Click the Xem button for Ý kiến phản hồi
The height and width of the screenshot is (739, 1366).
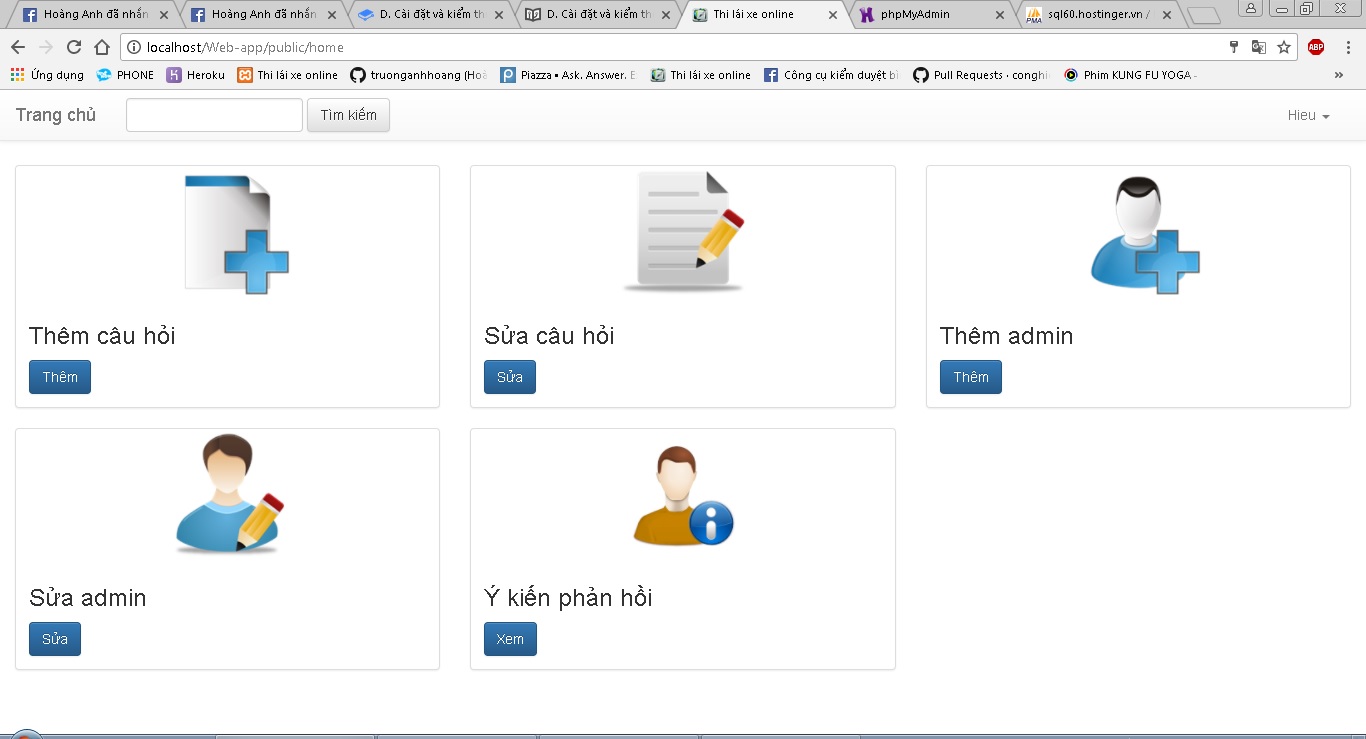click(510, 639)
